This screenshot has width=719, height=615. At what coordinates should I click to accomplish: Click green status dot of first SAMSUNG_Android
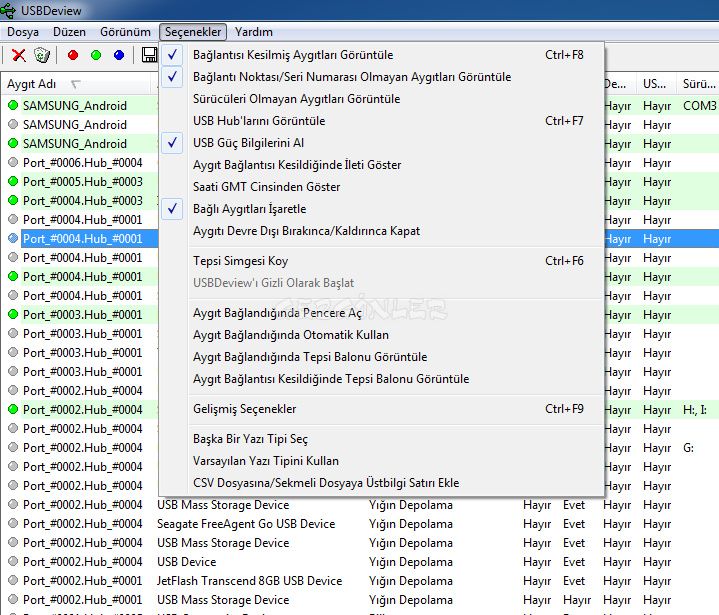tap(13, 105)
